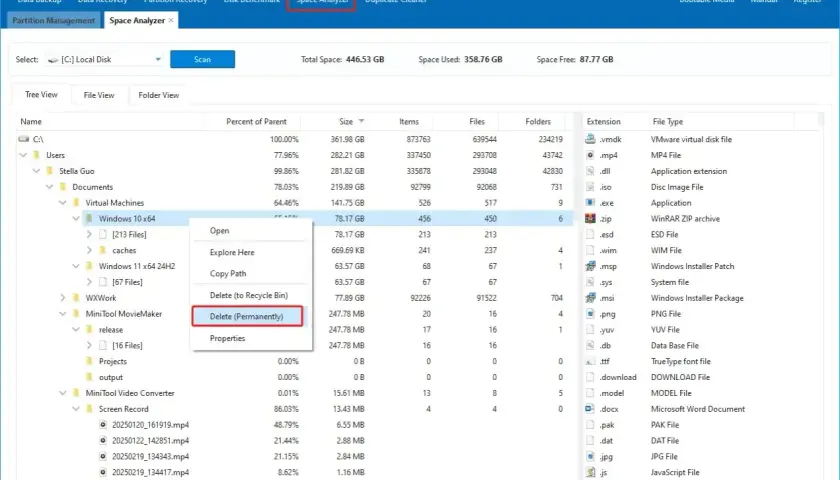Viewport: 840px width, 480px height.
Task: Click the Documents folder icon
Action: 63,187
